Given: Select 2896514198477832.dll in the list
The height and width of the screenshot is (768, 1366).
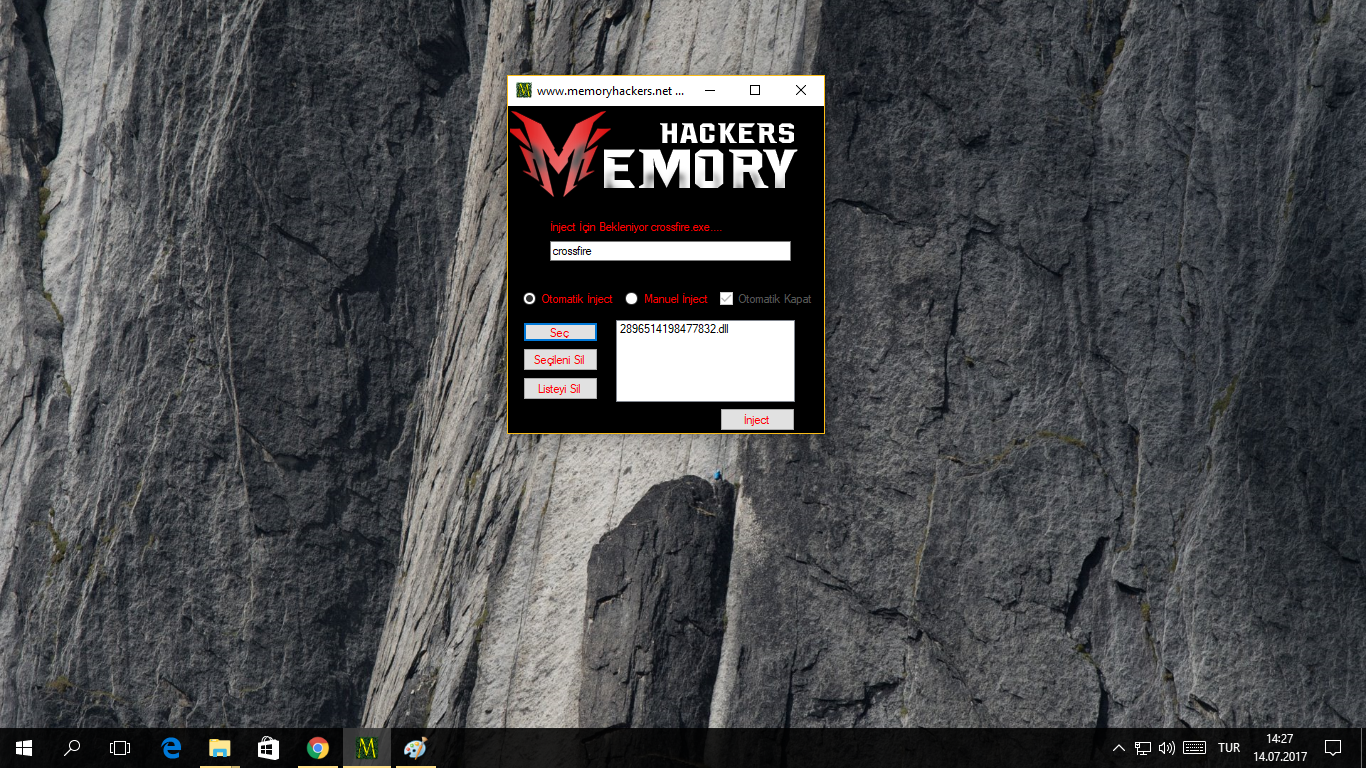Looking at the screenshot, I should click(x=674, y=329).
